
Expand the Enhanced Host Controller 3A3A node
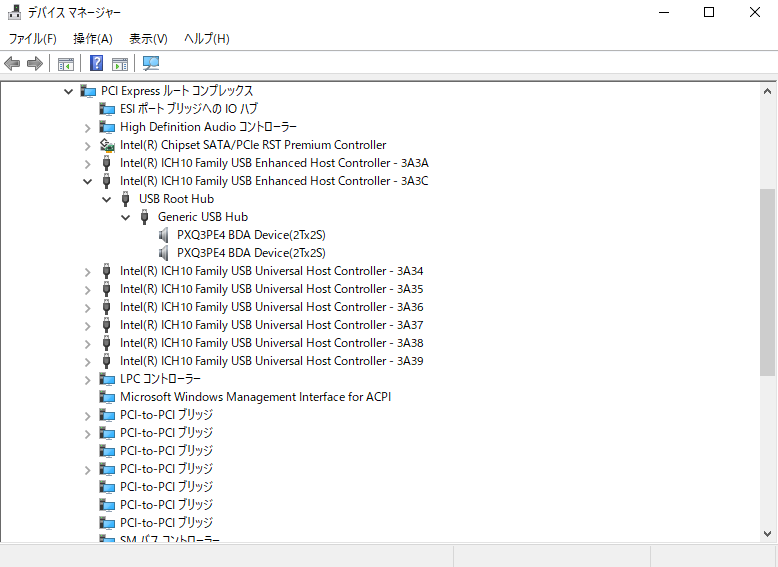pos(88,164)
